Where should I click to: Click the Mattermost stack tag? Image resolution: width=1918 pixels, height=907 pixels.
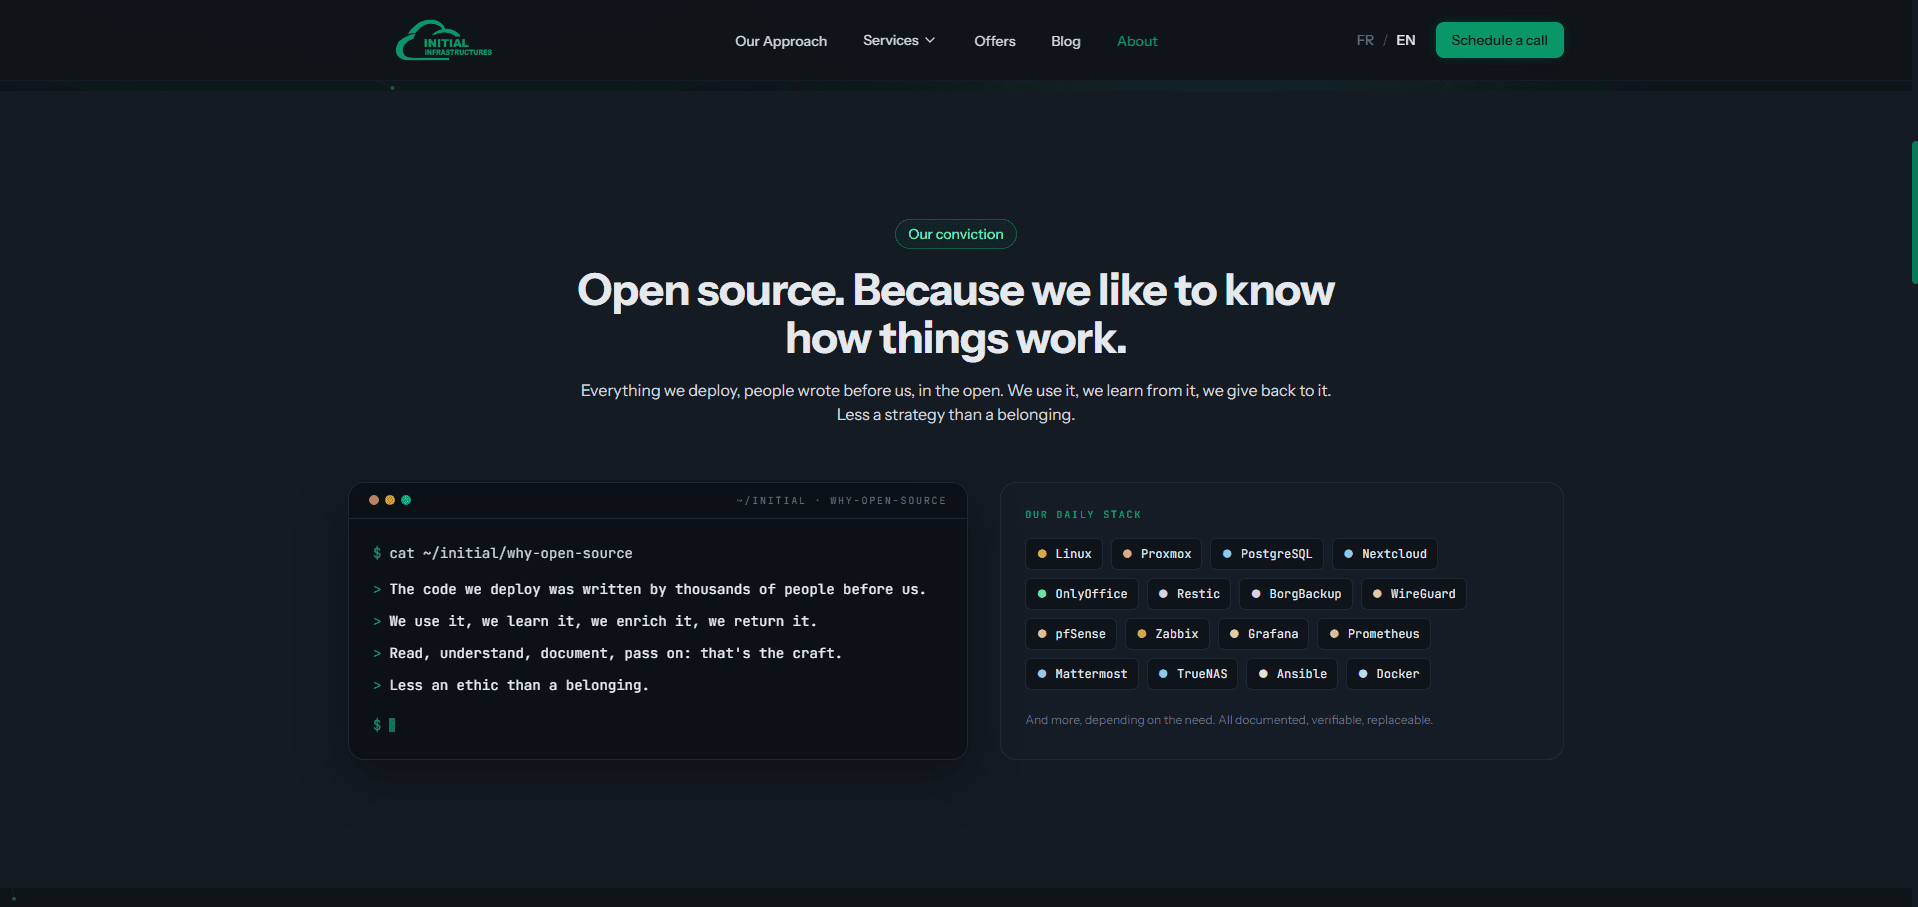(x=1082, y=674)
